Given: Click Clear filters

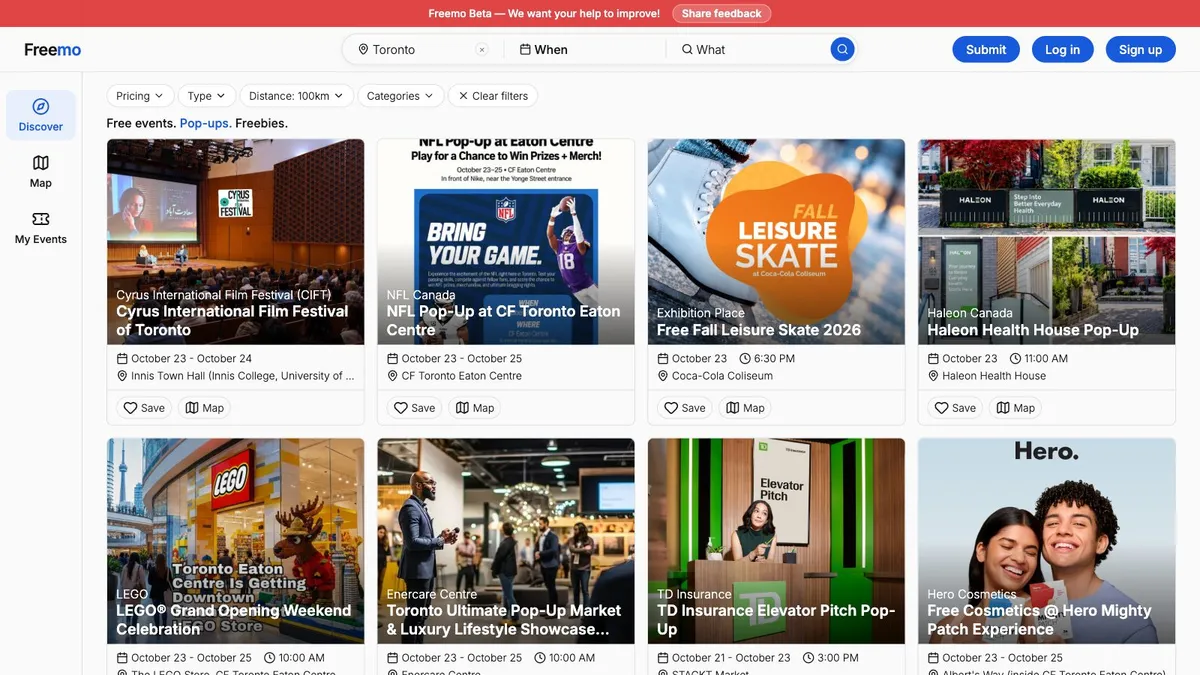Looking at the screenshot, I should (x=493, y=96).
